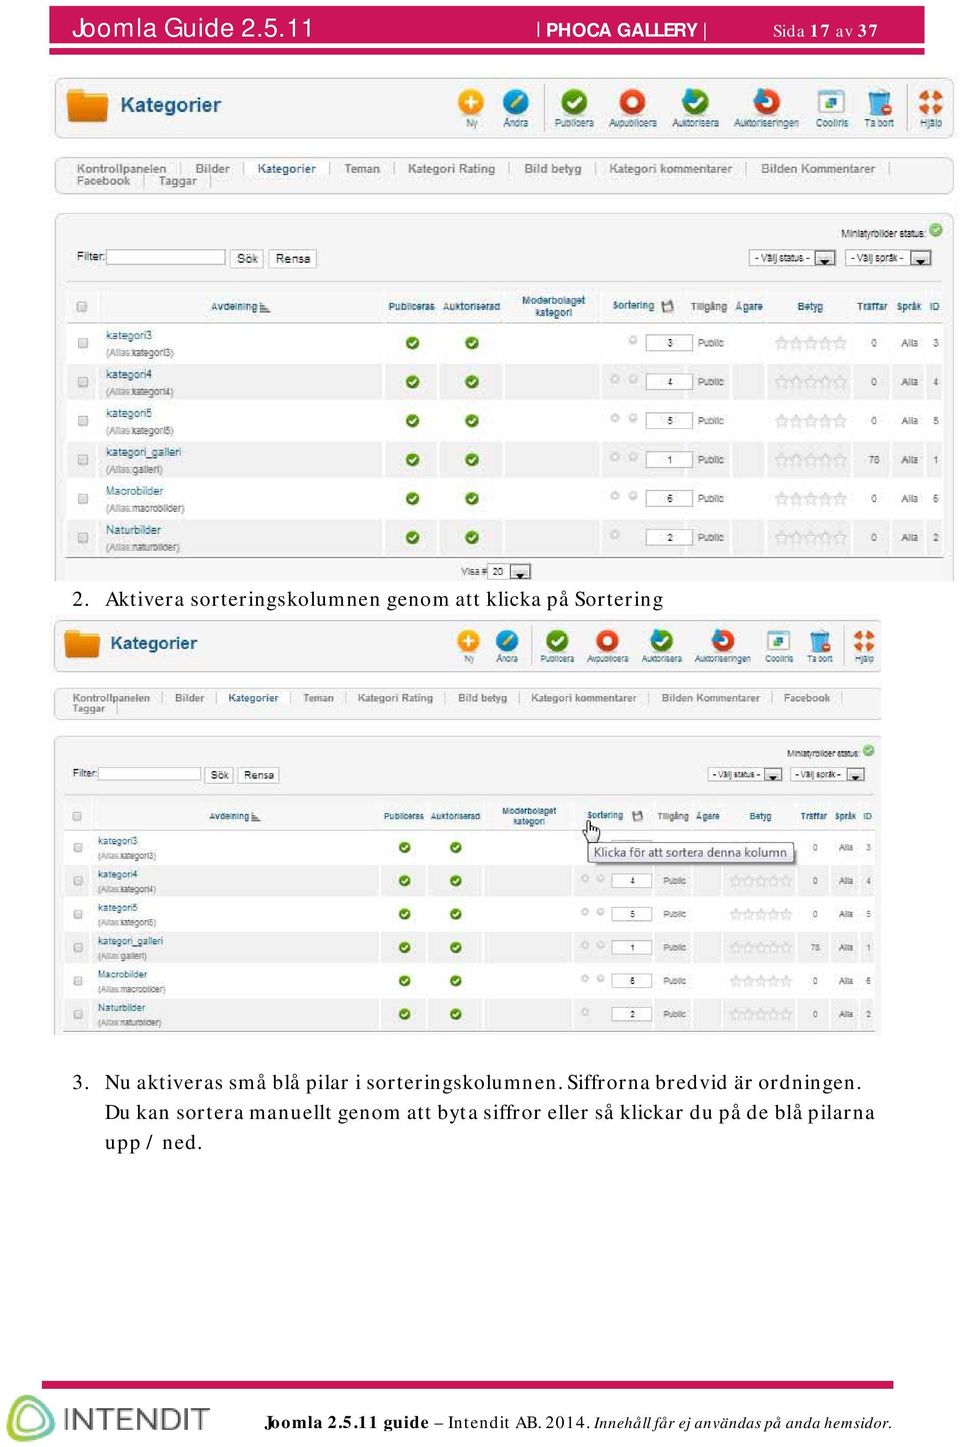Screen dimensions: 960x1447
Task: Click the Filter text field in lower screenshot
Action: [x=149, y=773]
